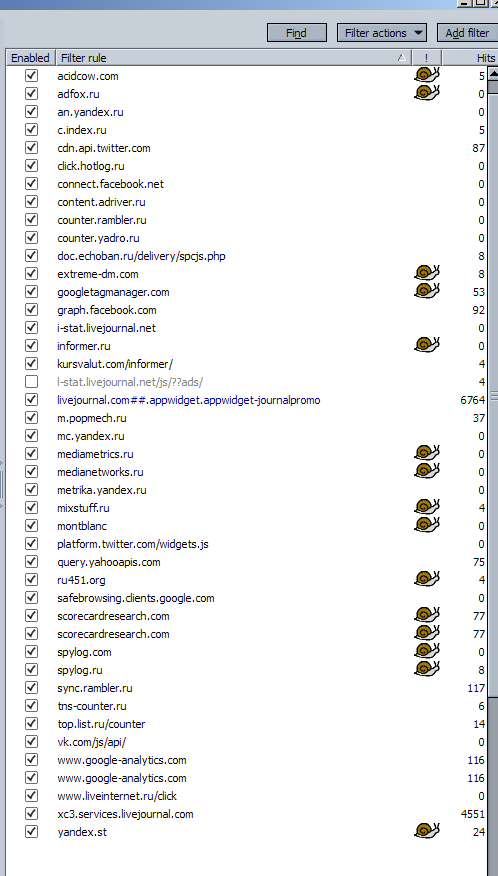Select the m.popmech.ru filter rule
This screenshot has width=498, height=876.
[x=92, y=418]
